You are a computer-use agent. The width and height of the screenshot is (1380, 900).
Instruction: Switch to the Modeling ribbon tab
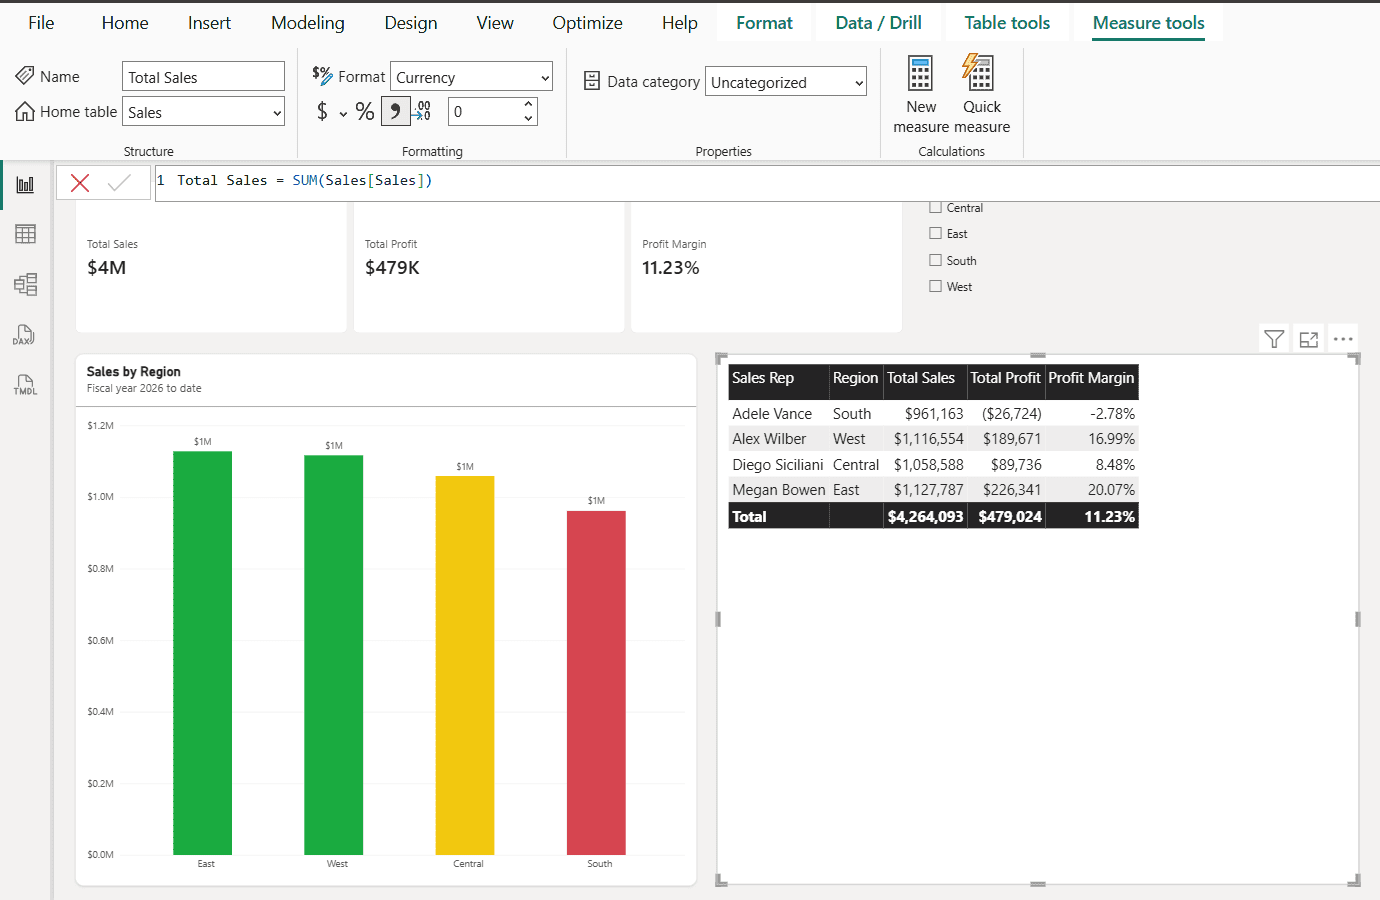[308, 23]
